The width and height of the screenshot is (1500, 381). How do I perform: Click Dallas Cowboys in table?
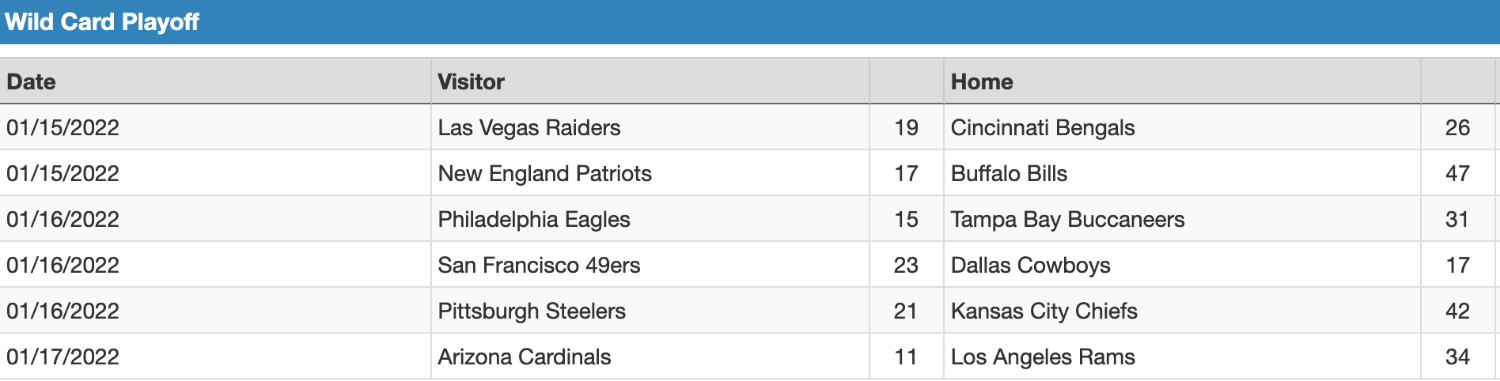1031,266
